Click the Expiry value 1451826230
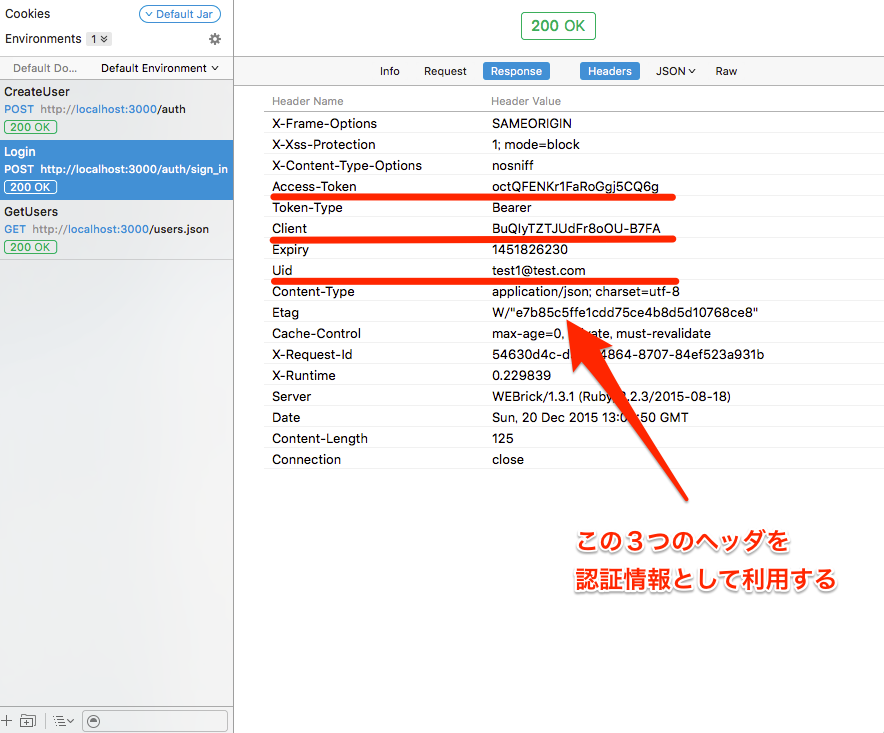This screenshot has width=884, height=733. click(529, 249)
